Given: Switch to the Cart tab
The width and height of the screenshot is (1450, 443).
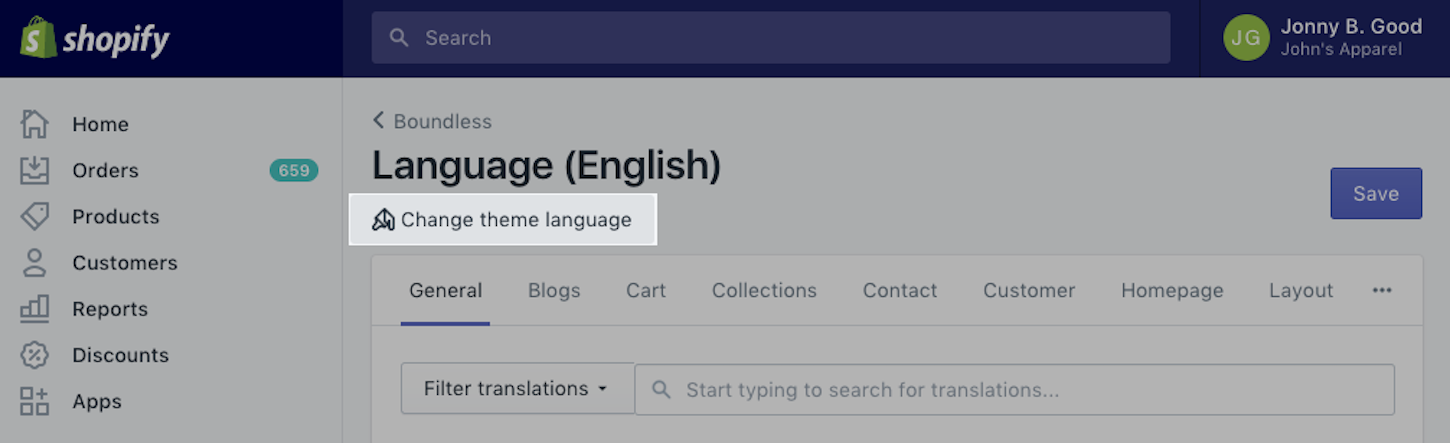Looking at the screenshot, I should point(646,290).
